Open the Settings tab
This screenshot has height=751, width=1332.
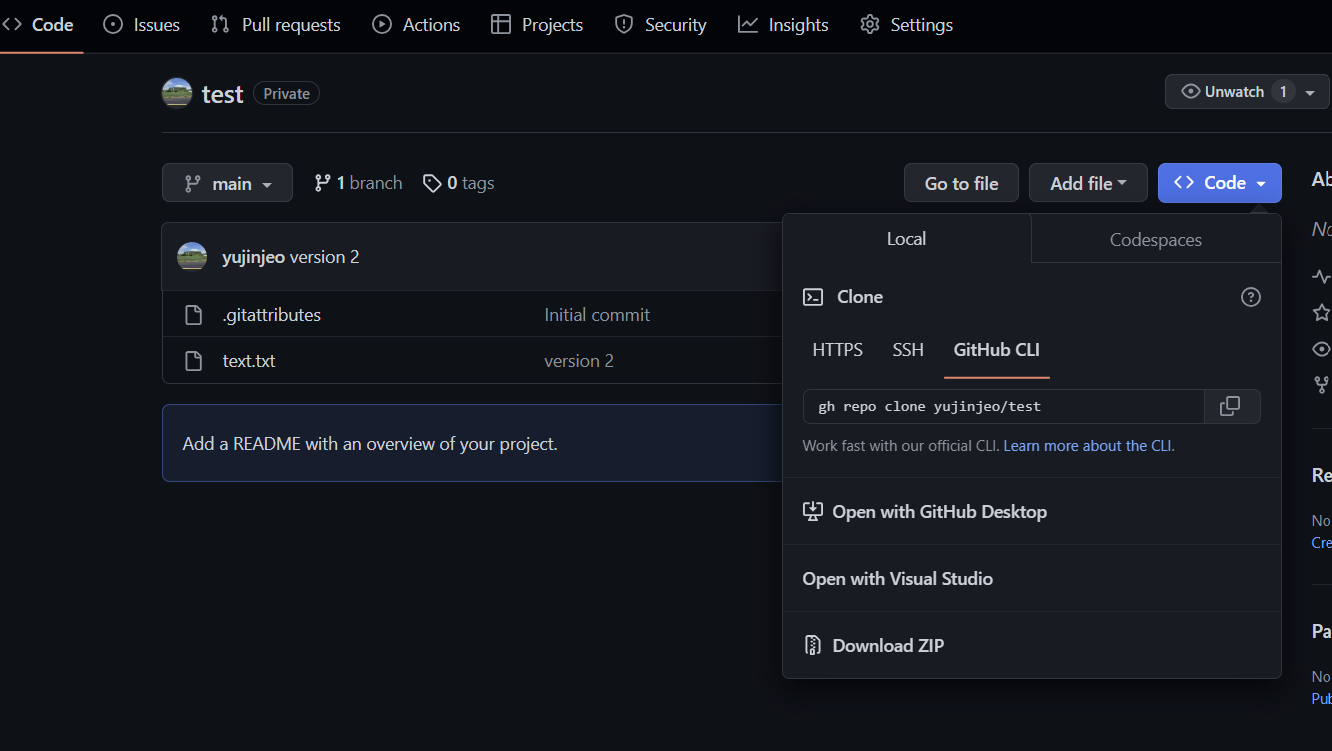pos(906,25)
